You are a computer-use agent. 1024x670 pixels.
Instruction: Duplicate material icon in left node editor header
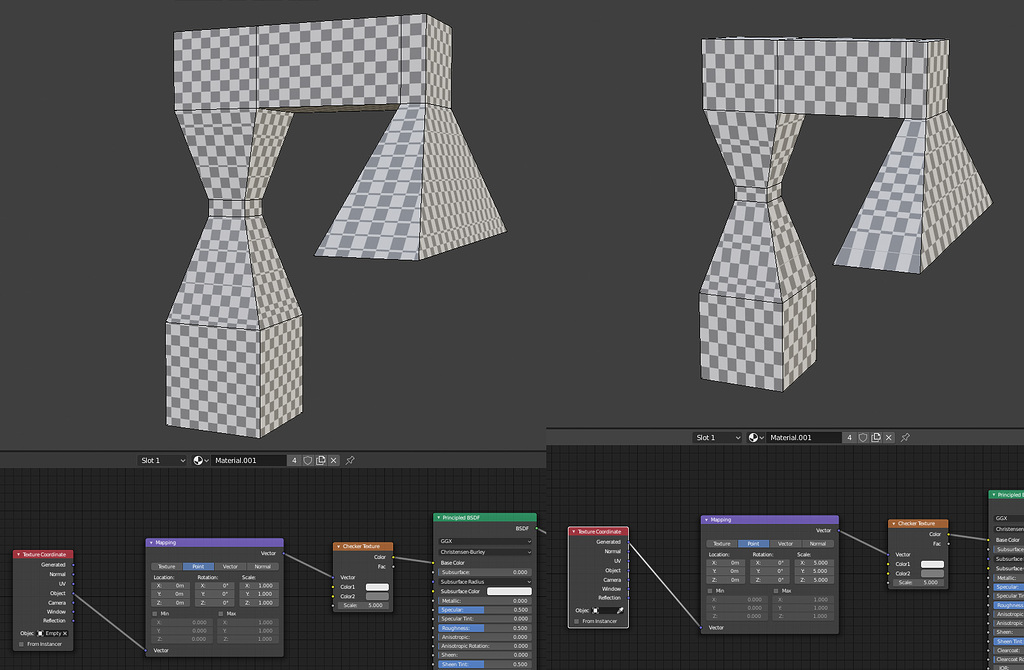pos(321,460)
